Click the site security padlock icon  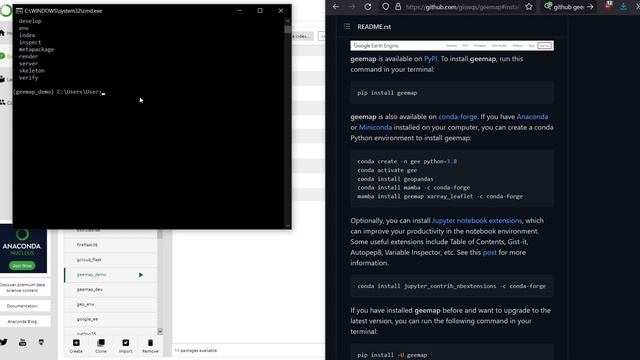click(398, 7)
